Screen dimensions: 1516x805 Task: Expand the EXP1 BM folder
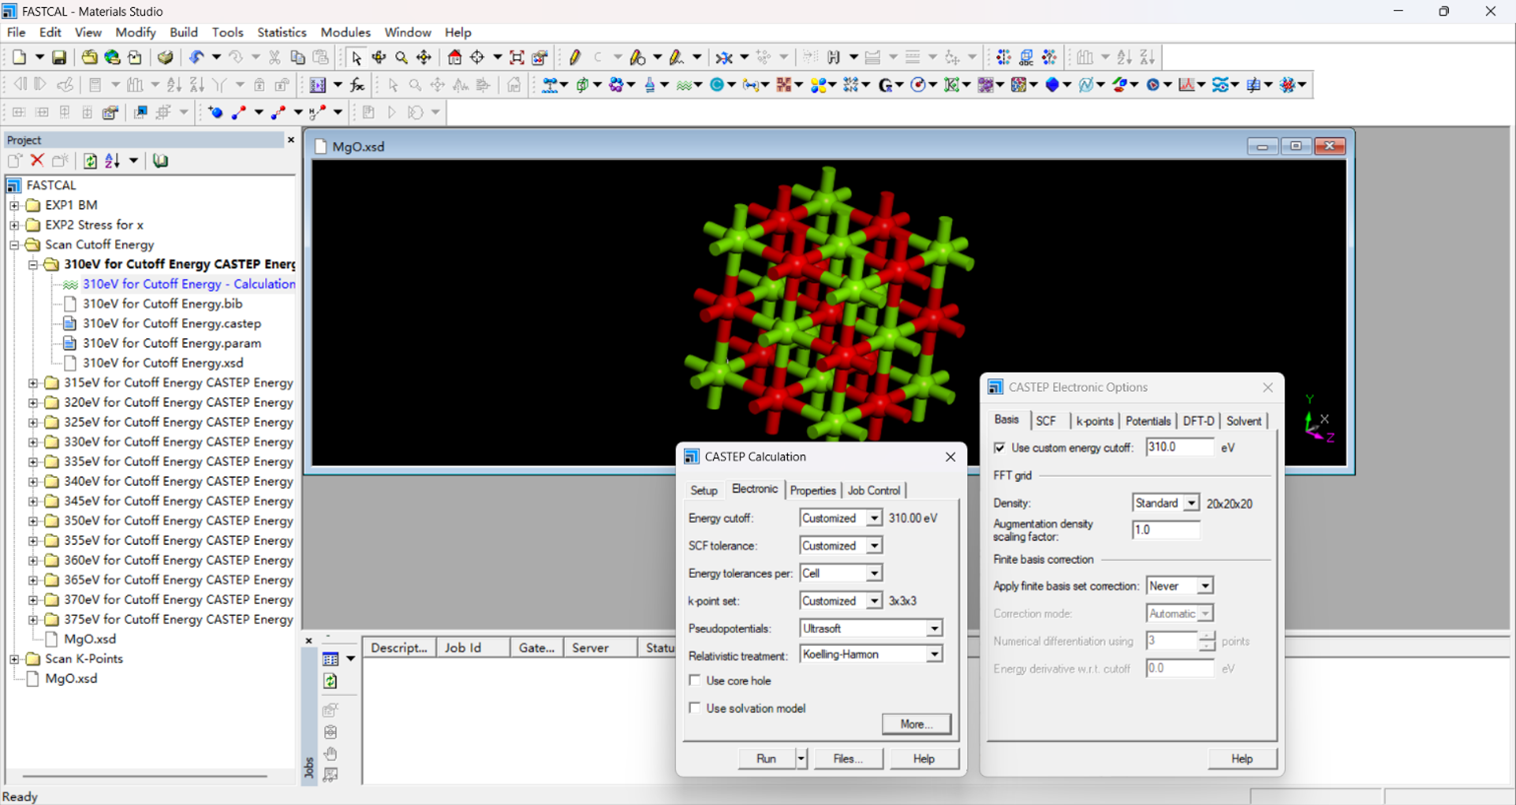(15, 205)
